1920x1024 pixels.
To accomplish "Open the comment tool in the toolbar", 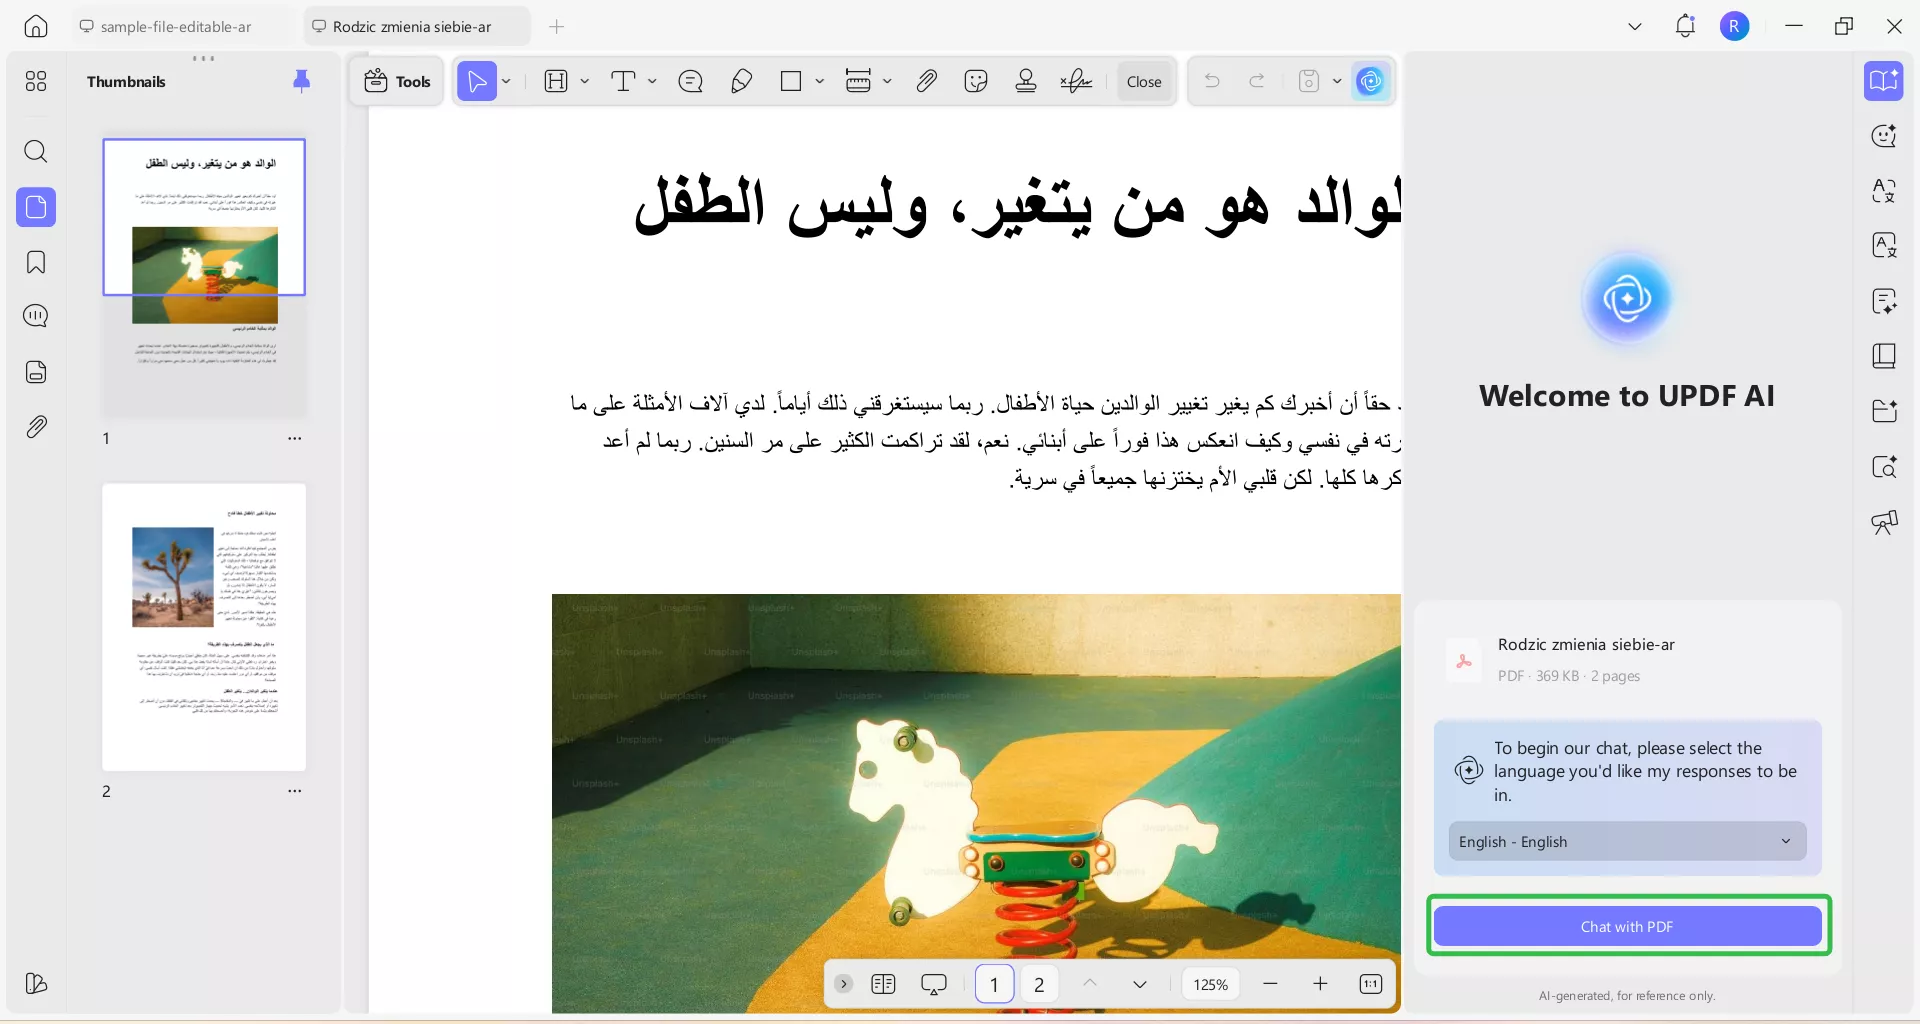I will click(690, 81).
